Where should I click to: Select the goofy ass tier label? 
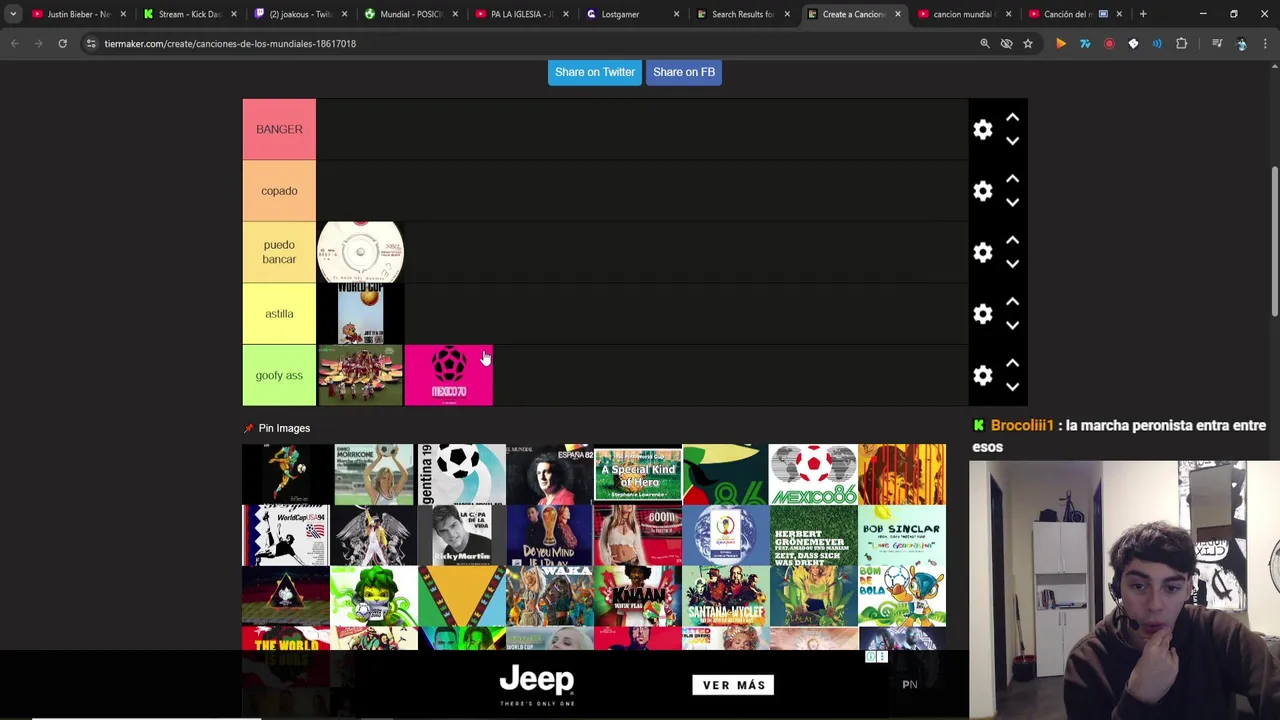(279, 375)
